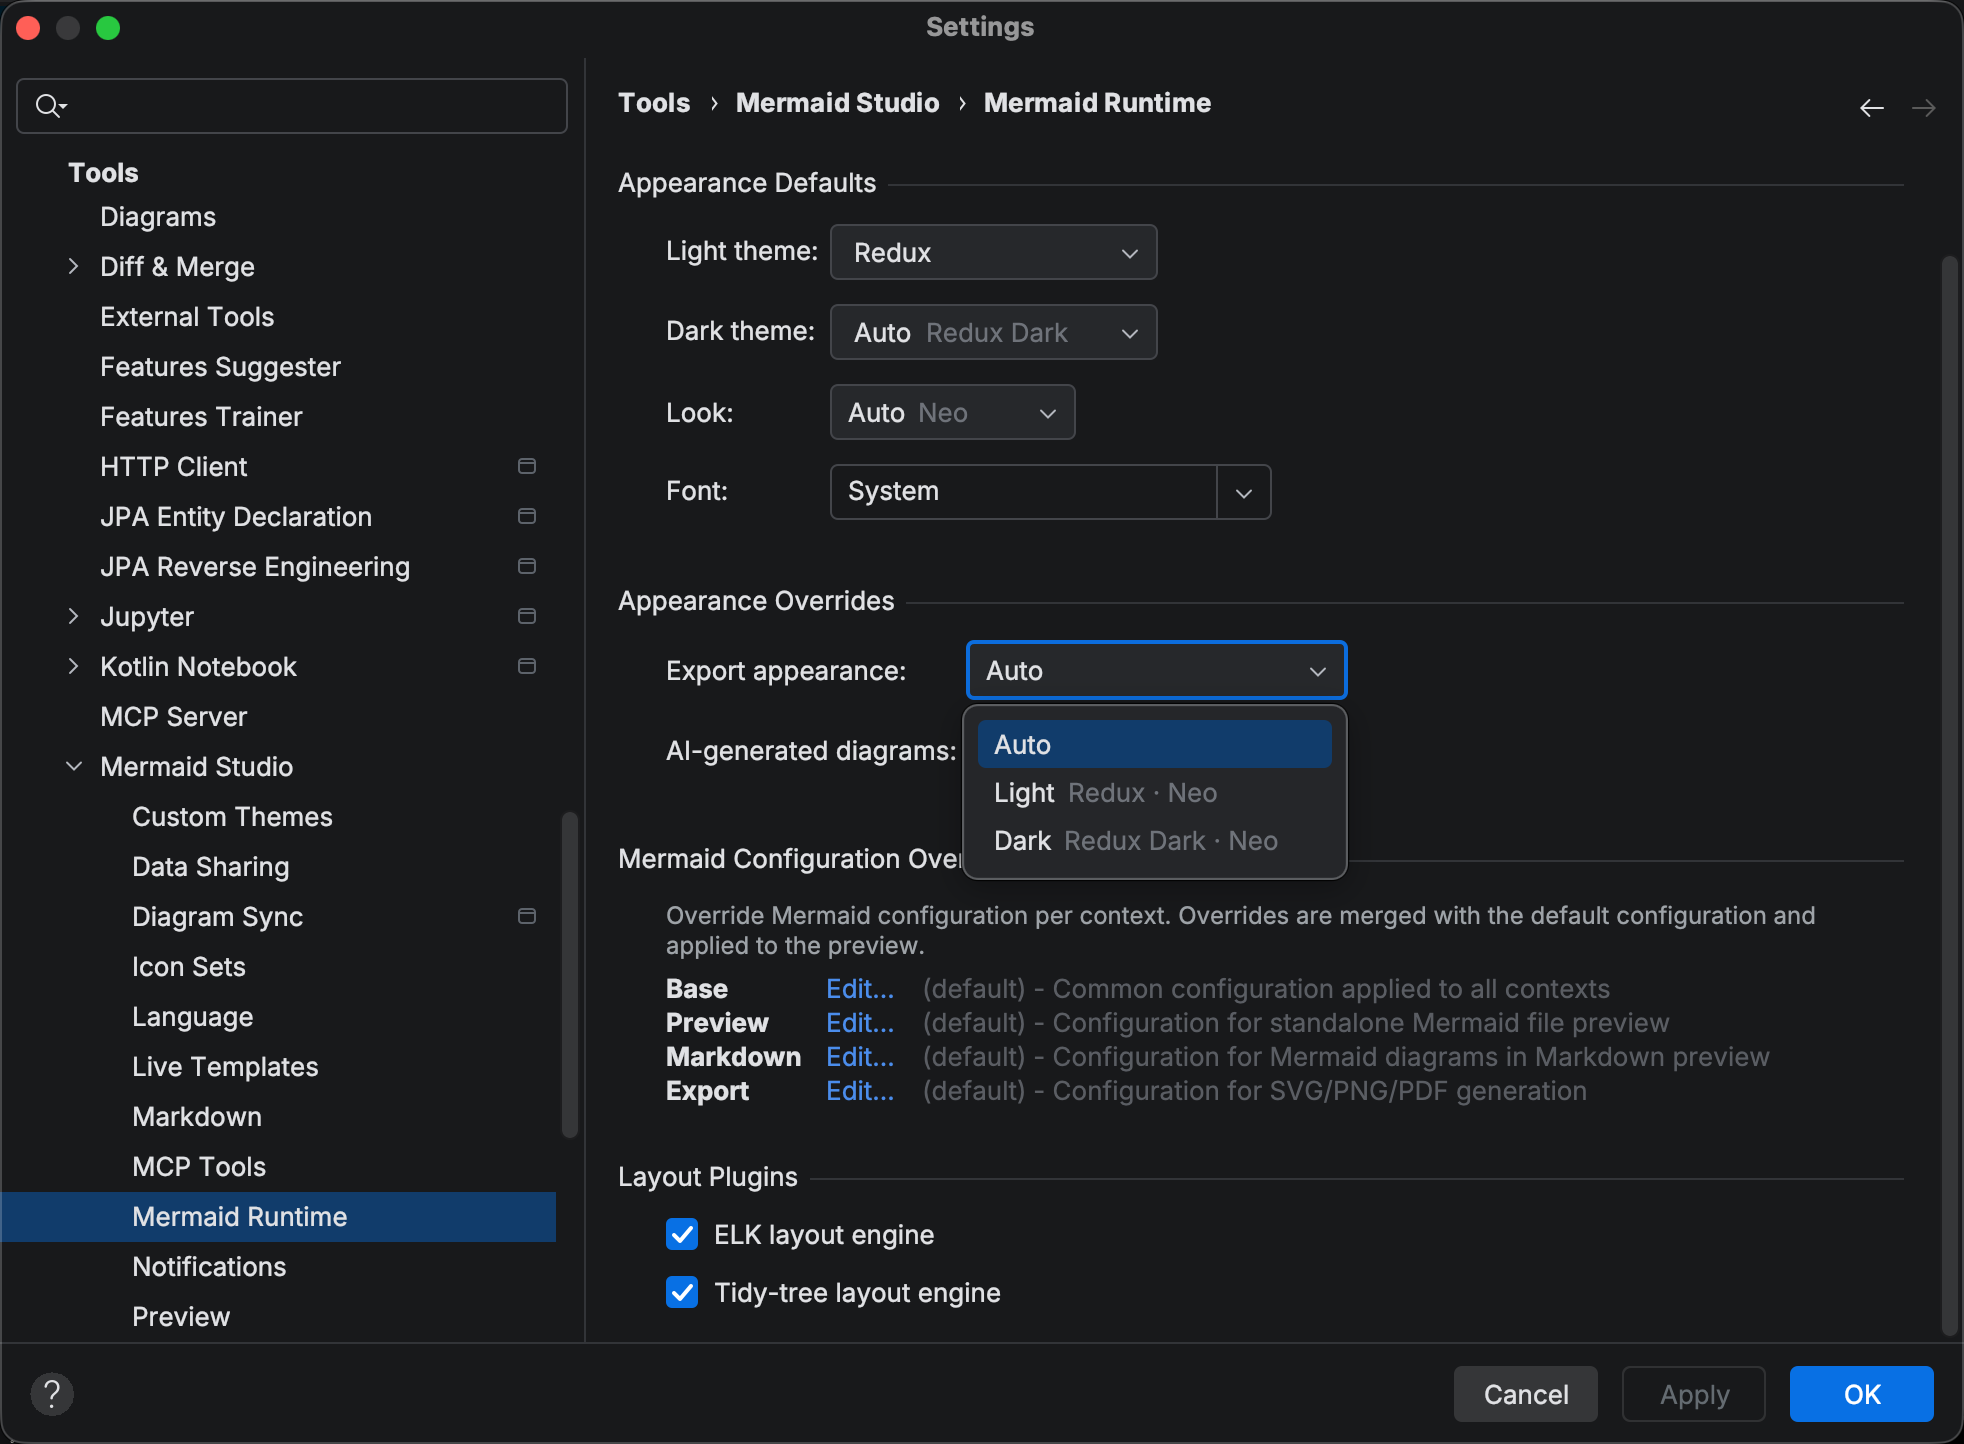This screenshot has width=1964, height=1444.
Task: Select Diagrams in the settings tree
Action: (x=158, y=216)
